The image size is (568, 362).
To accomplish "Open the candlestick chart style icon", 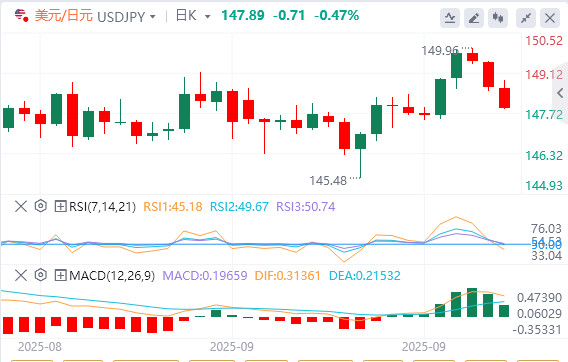I will click(498, 18).
